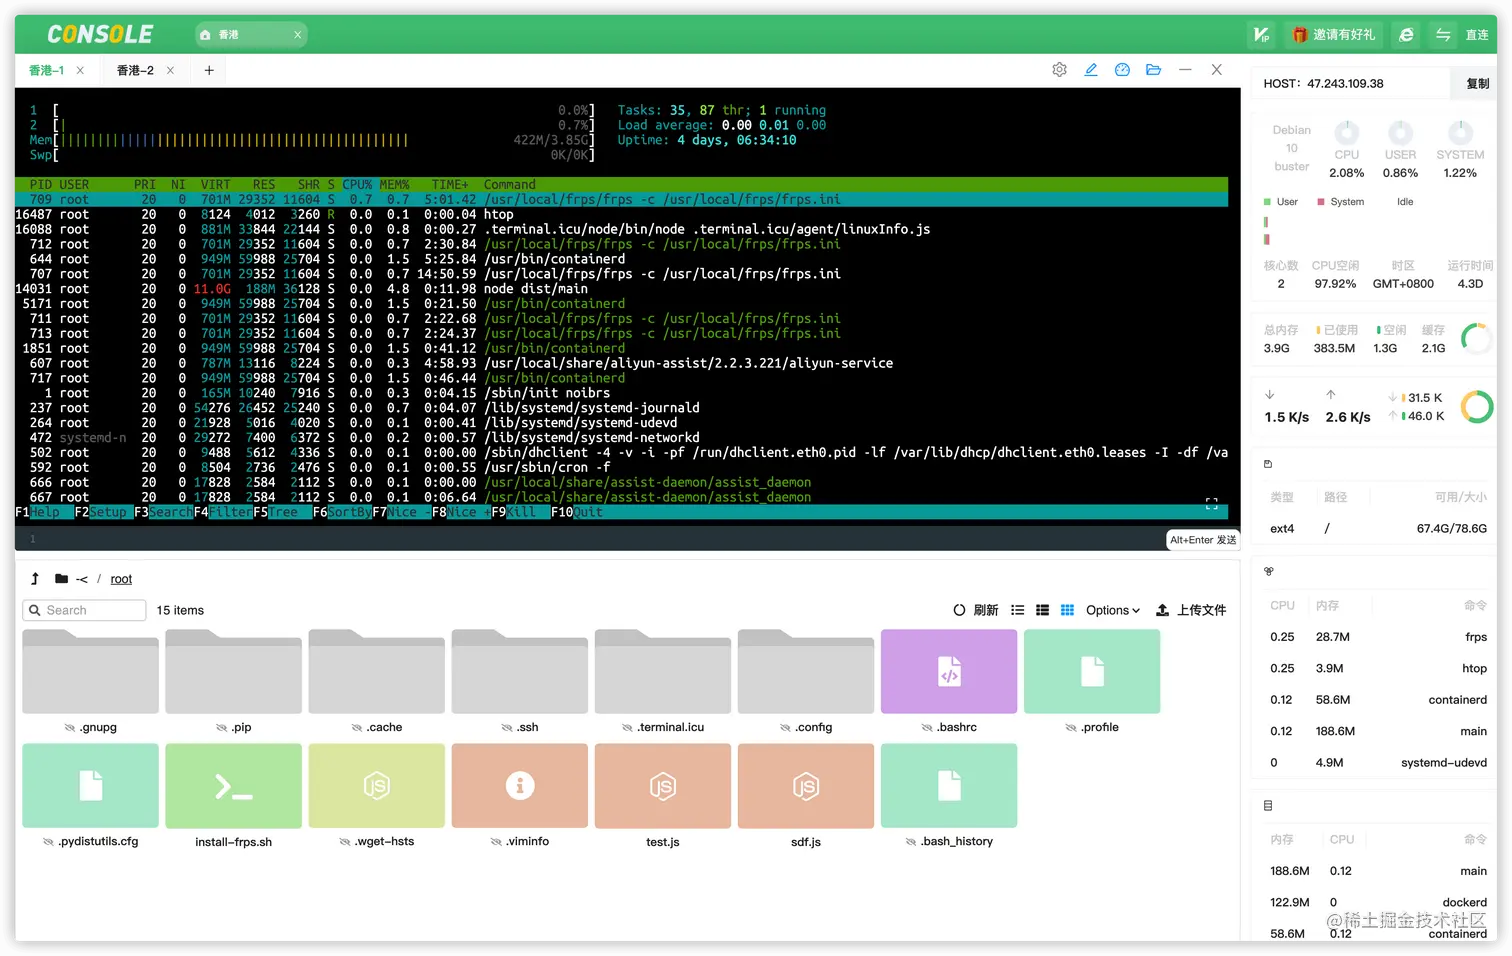Viewport: 1512px width, 956px height.
Task: Open the .pip folder
Action: click(233, 671)
